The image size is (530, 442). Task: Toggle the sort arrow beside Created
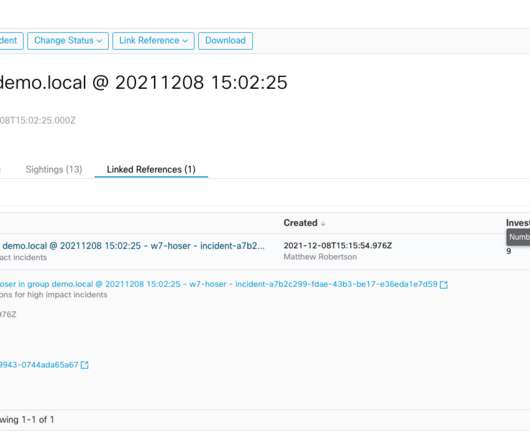coord(323,224)
